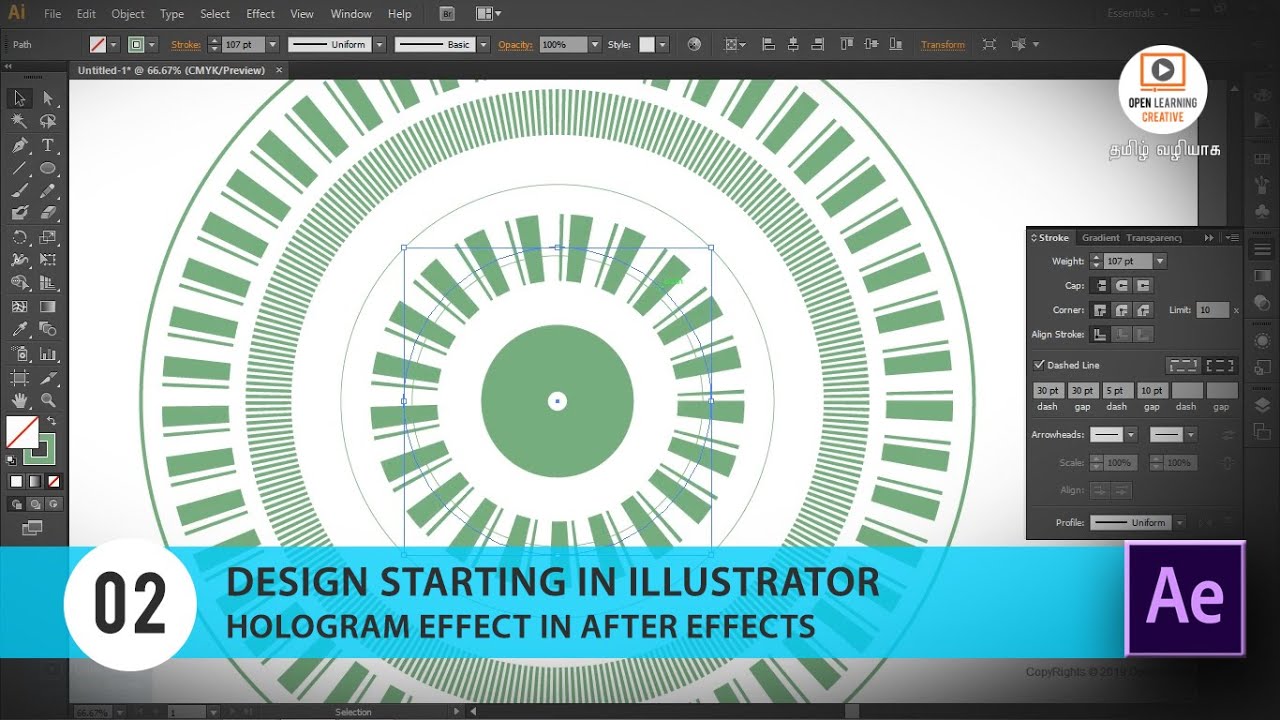Select the Direct Selection tool
This screenshot has height=720, width=1280.
tap(47, 98)
